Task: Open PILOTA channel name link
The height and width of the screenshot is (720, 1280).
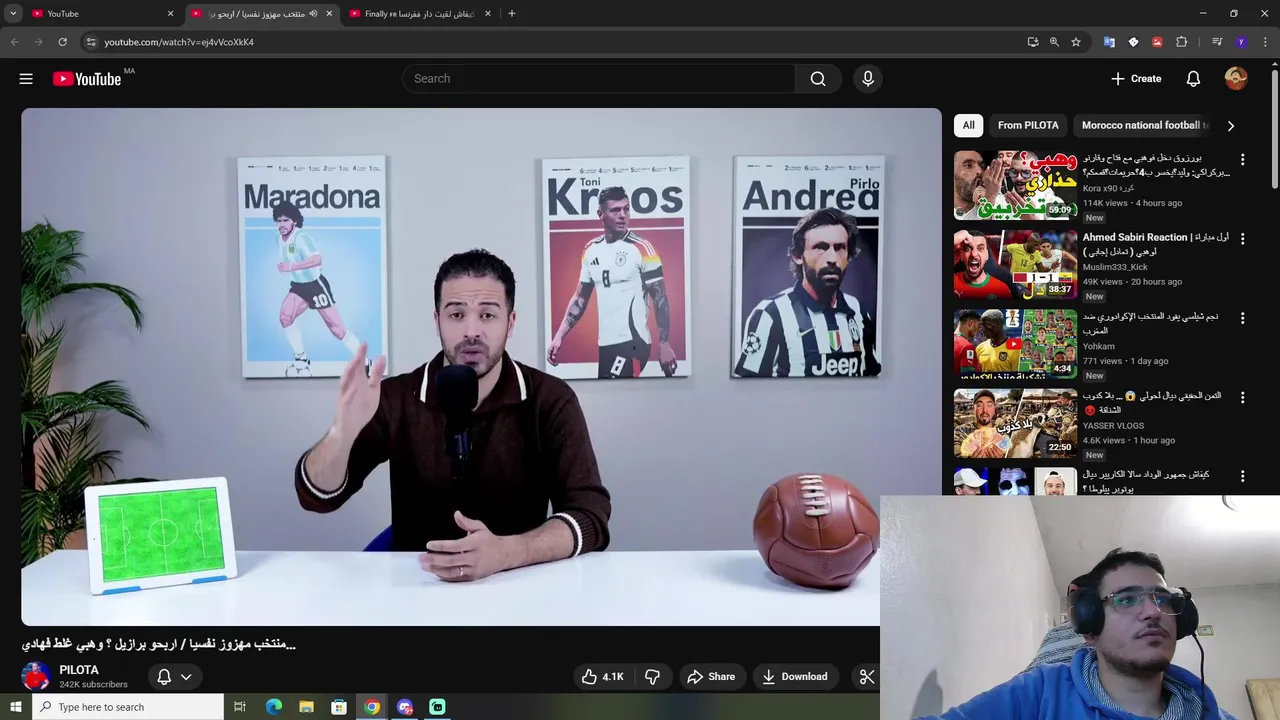Action: [79, 670]
